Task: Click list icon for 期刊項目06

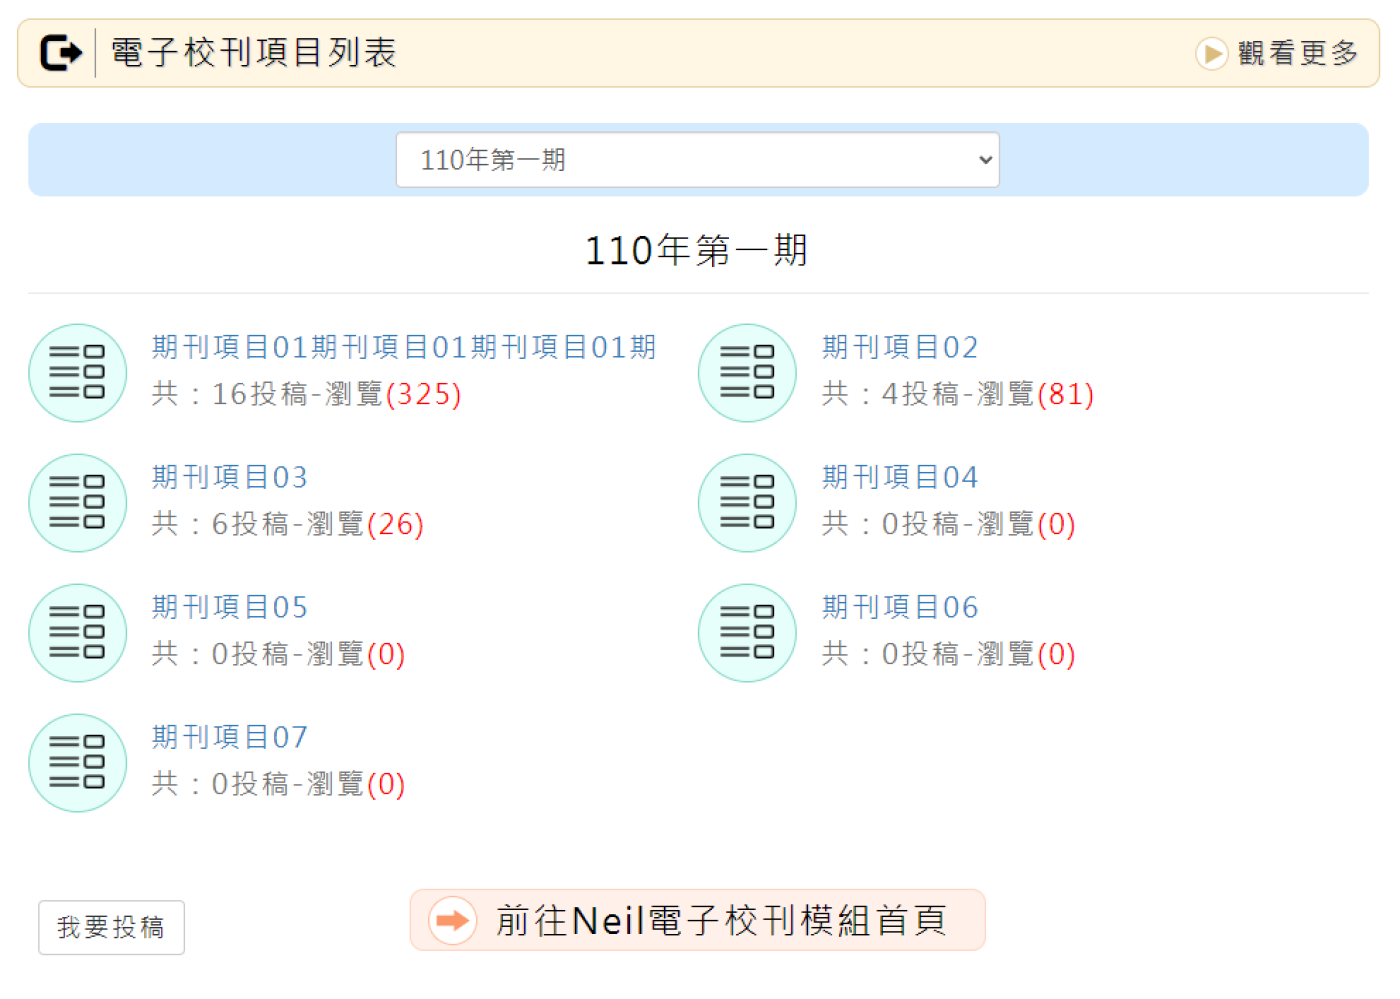Action: click(747, 633)
